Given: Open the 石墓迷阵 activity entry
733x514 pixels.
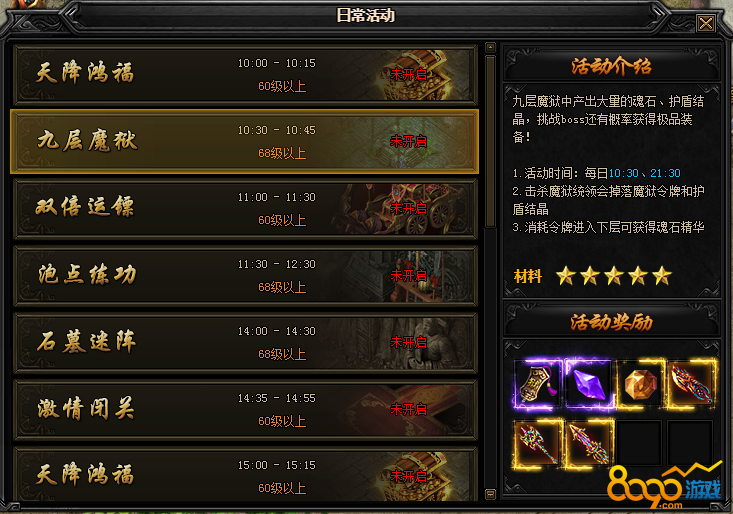Looking at the screenshot, I should pos(245,343).
